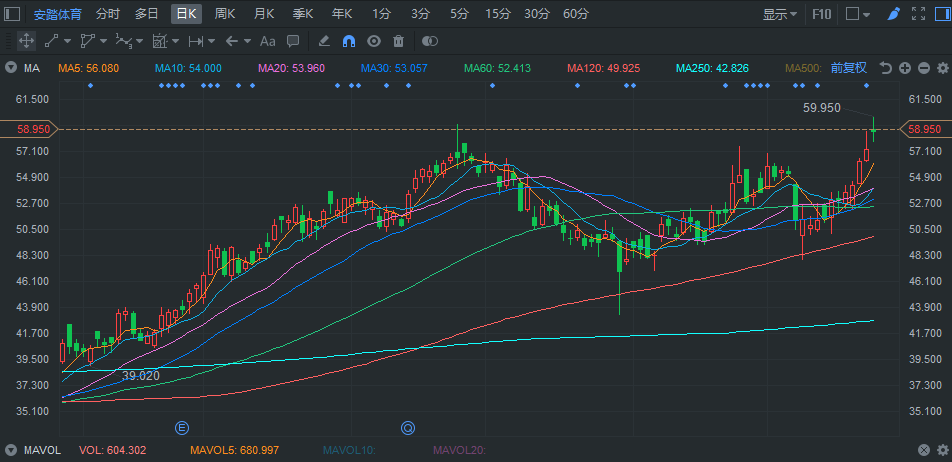Image resolution: width=952 pixels, height=462 pixels.
Task: Select the 年K yearly candlestick tab
Action: coord(342,14)
